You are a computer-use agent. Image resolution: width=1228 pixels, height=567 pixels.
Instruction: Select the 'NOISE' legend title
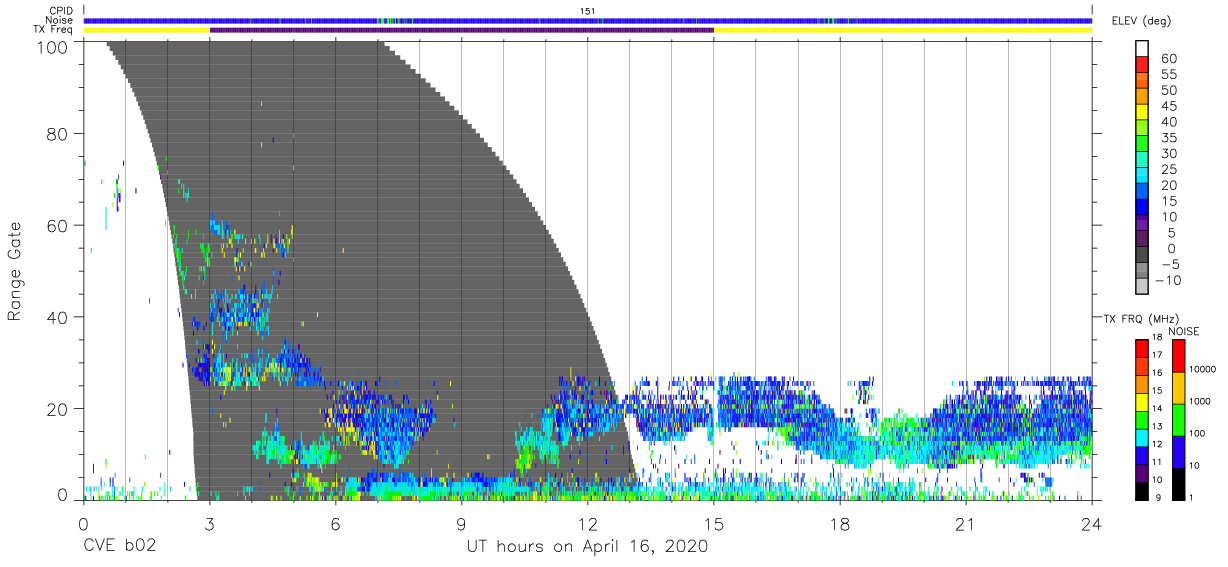(x=1186, y=331)
